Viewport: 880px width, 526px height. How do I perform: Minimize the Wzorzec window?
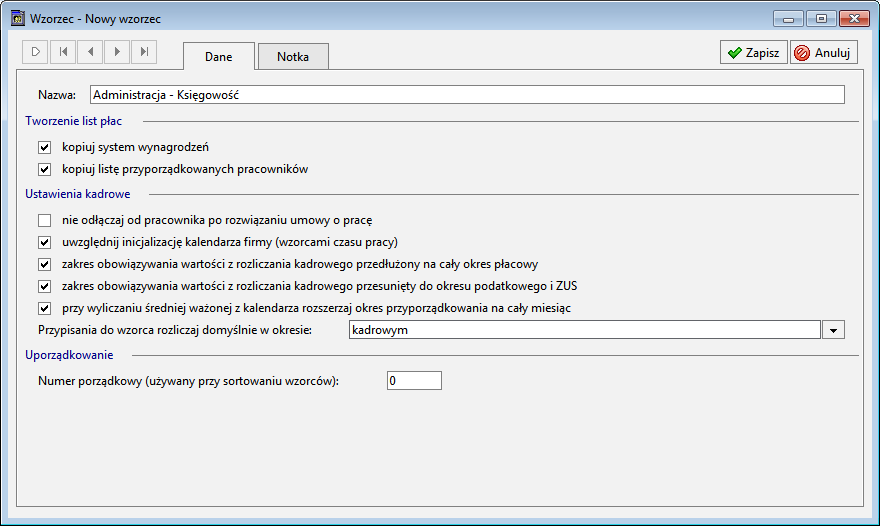[x=789, y=19]
